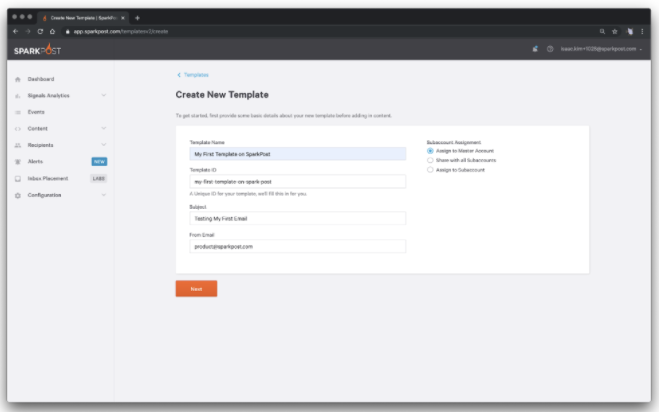Focus the Template ID field
The height and width of the screenshot is (412, 659).
tap(298, 182)
